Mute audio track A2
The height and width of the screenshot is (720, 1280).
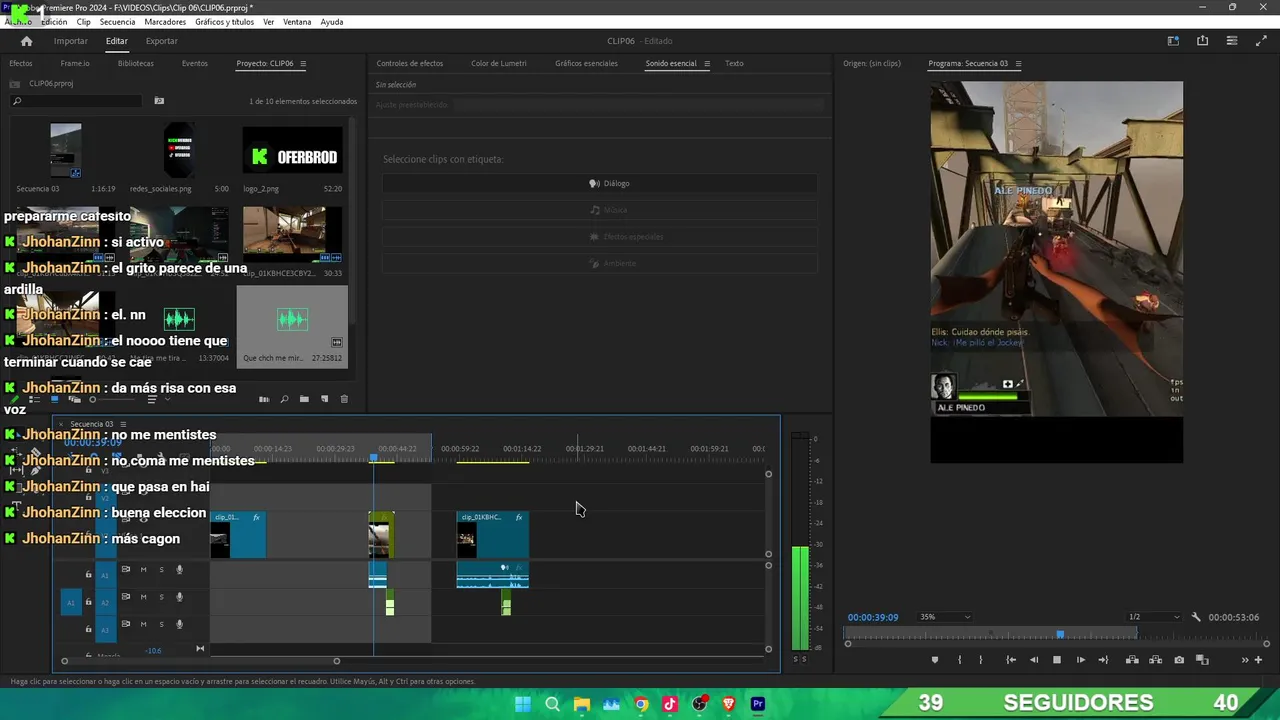point(143,597)
